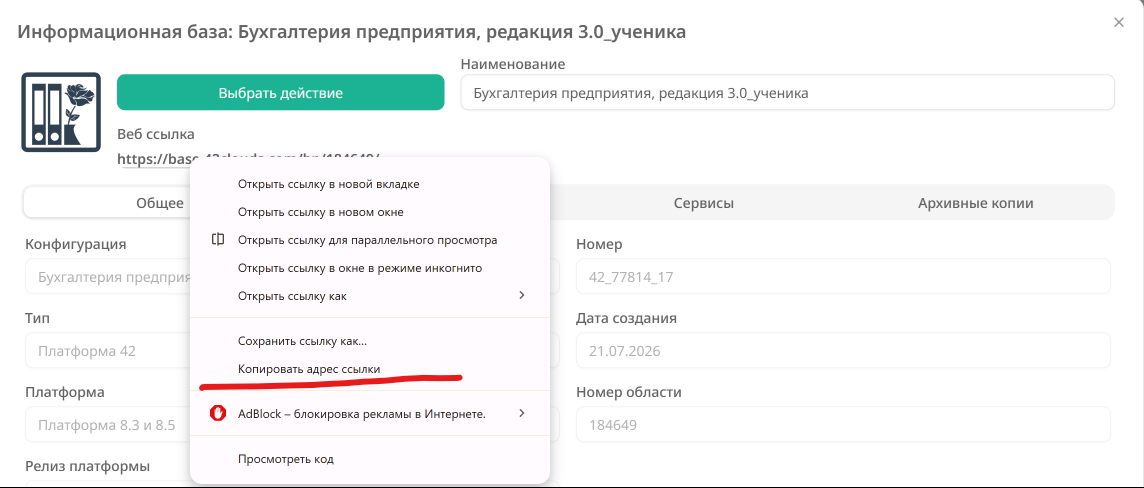Expand the AdBlock submenu arrow
1144x488 pixels.
click(x=522, y=414)
